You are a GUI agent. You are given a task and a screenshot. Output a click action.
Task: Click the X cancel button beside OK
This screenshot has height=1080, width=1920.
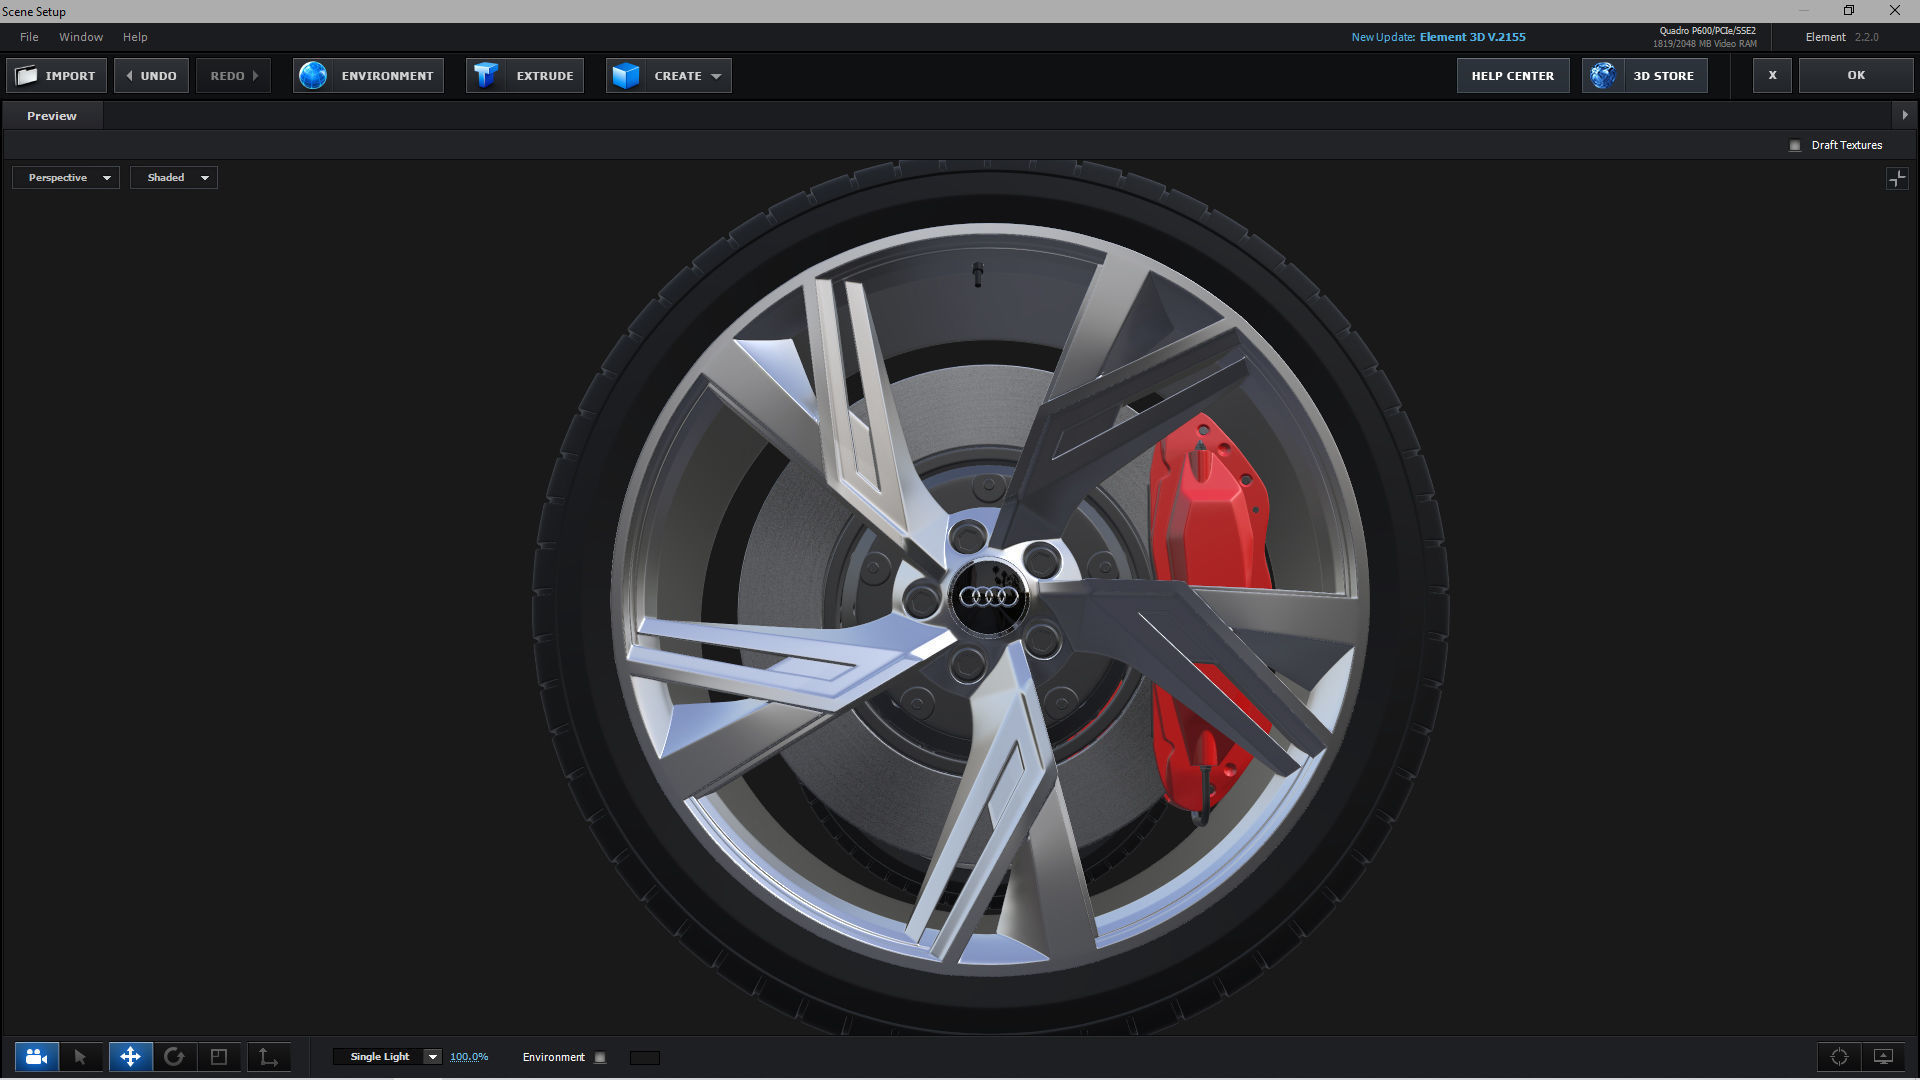(x=1772, y=76)
